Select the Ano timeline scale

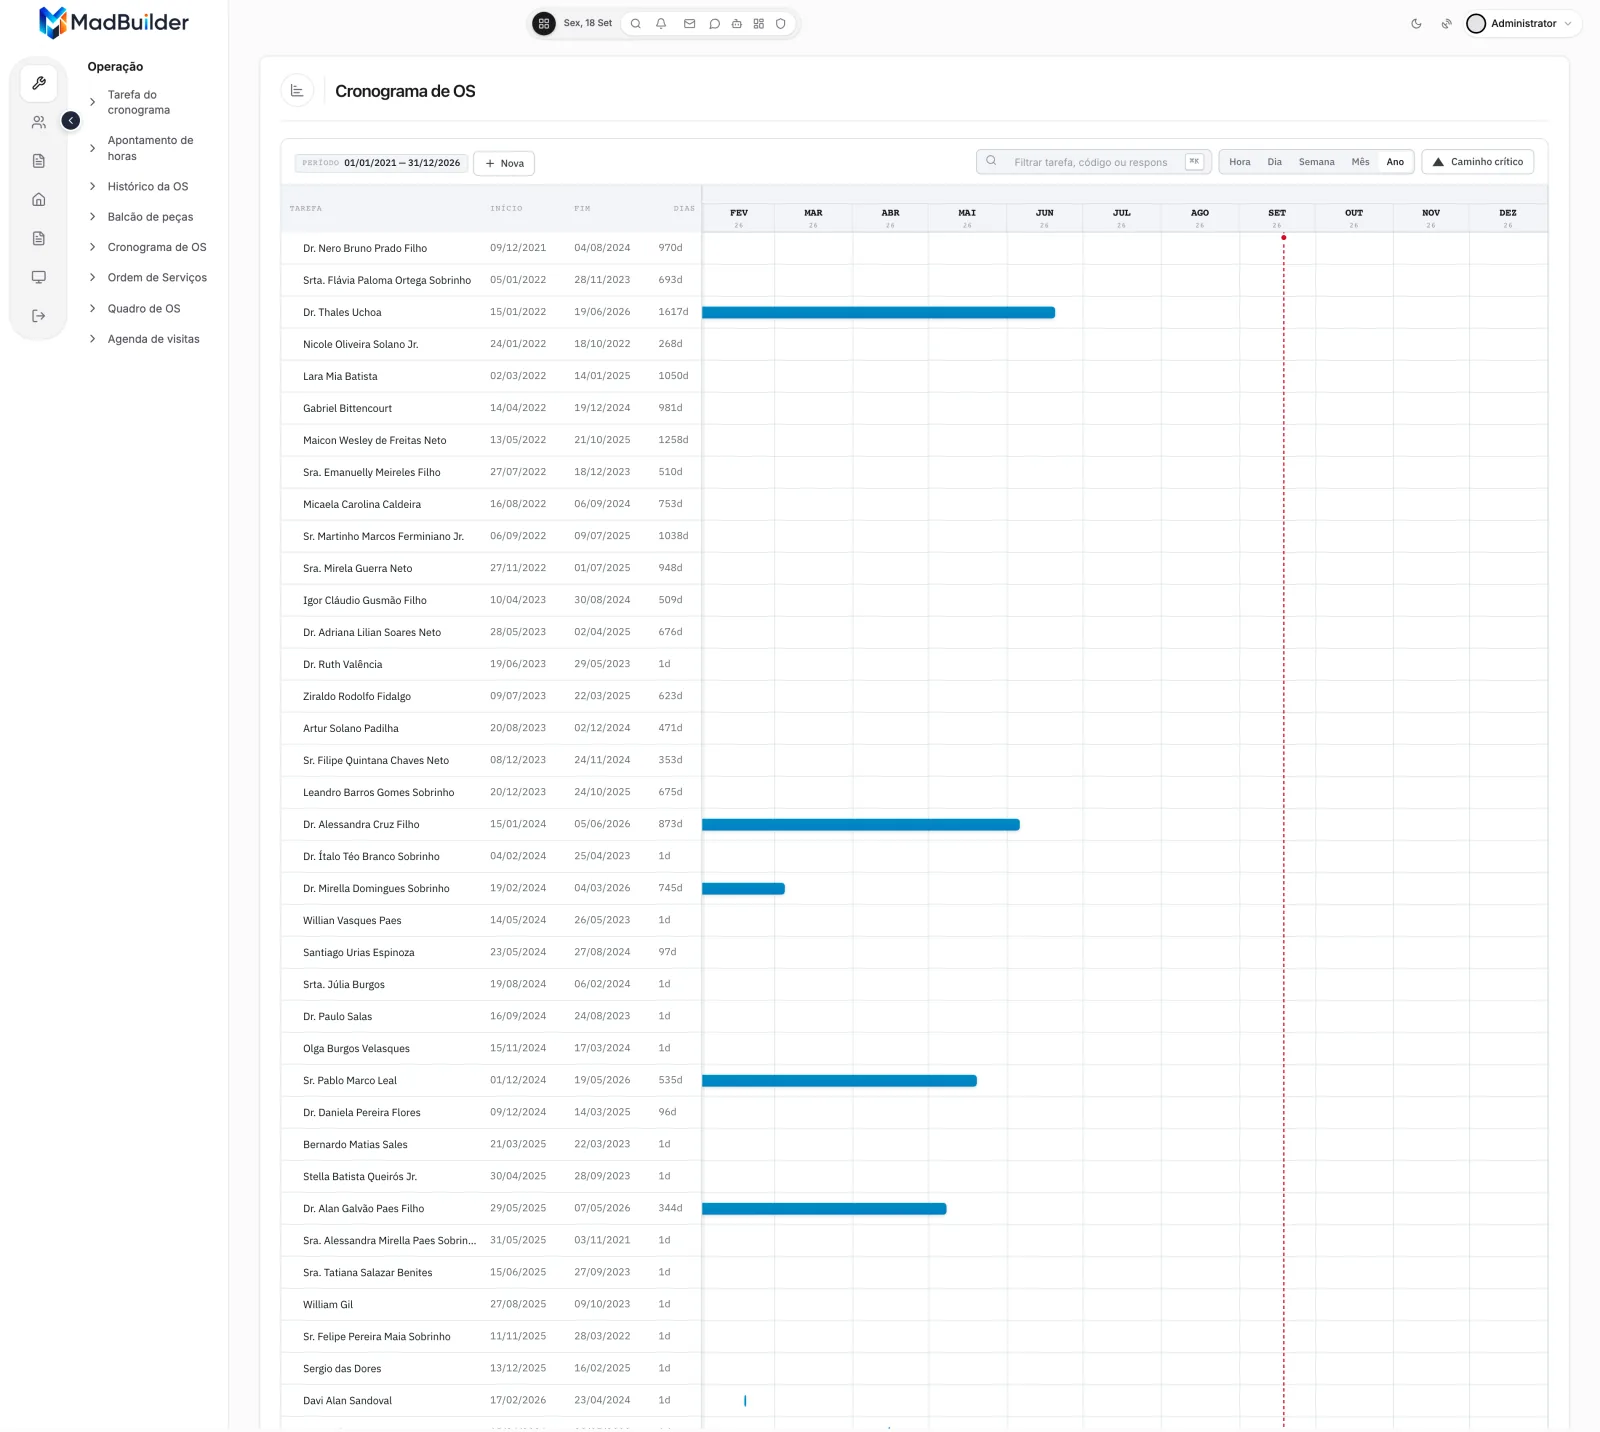[x=1395, y=162]
